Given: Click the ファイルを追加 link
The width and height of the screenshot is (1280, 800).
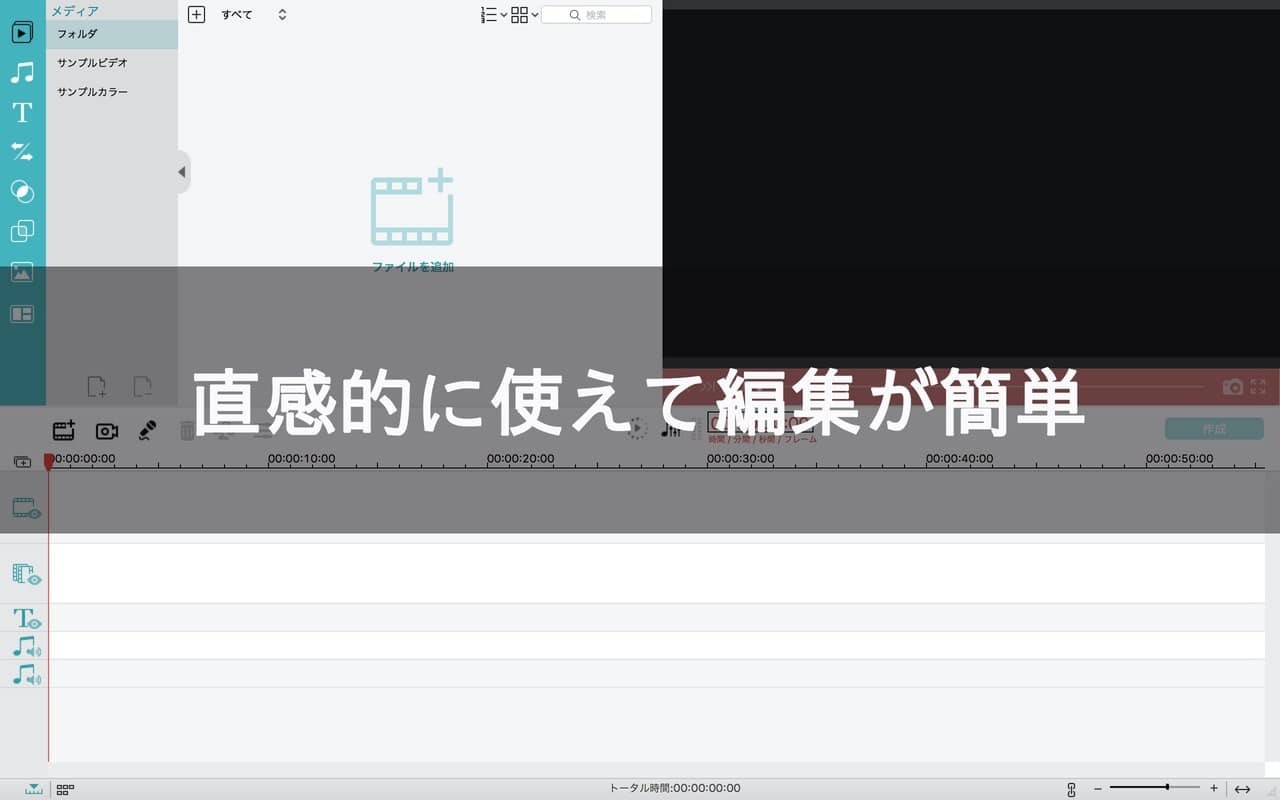Looking at the screenshot, I should tap(412, 267).
